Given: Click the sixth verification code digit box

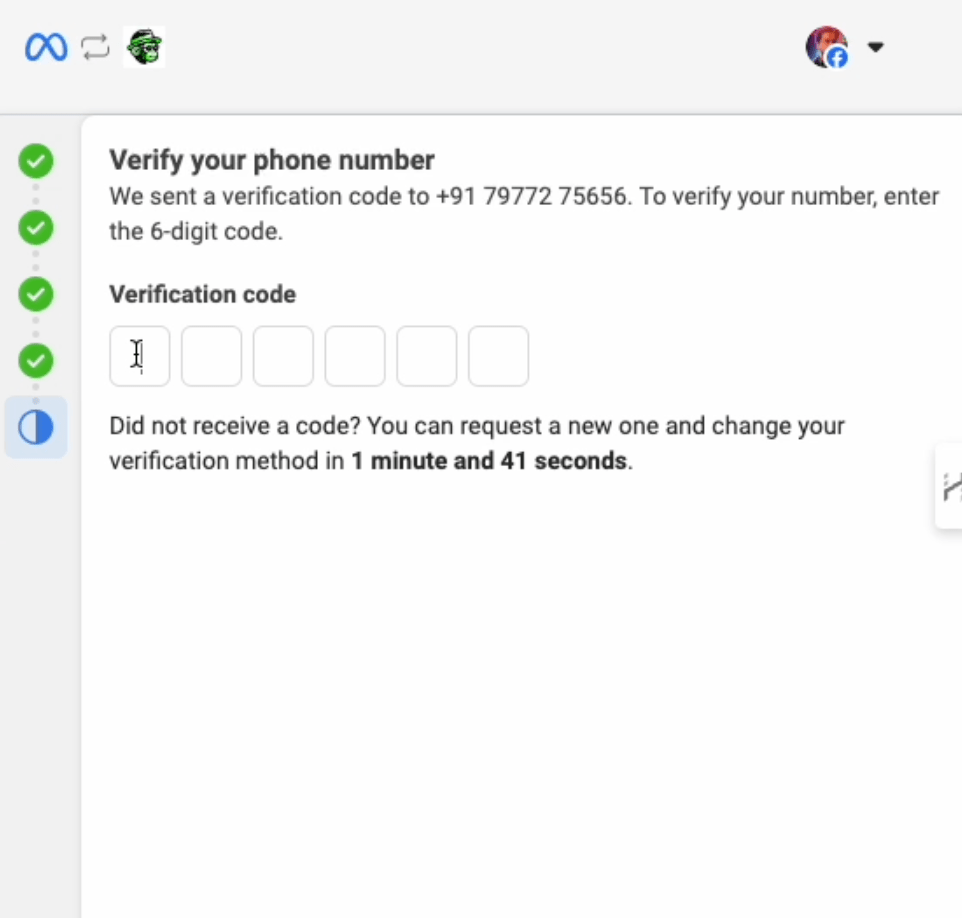Looking at the screenshot, I should [x=498, y=356].
